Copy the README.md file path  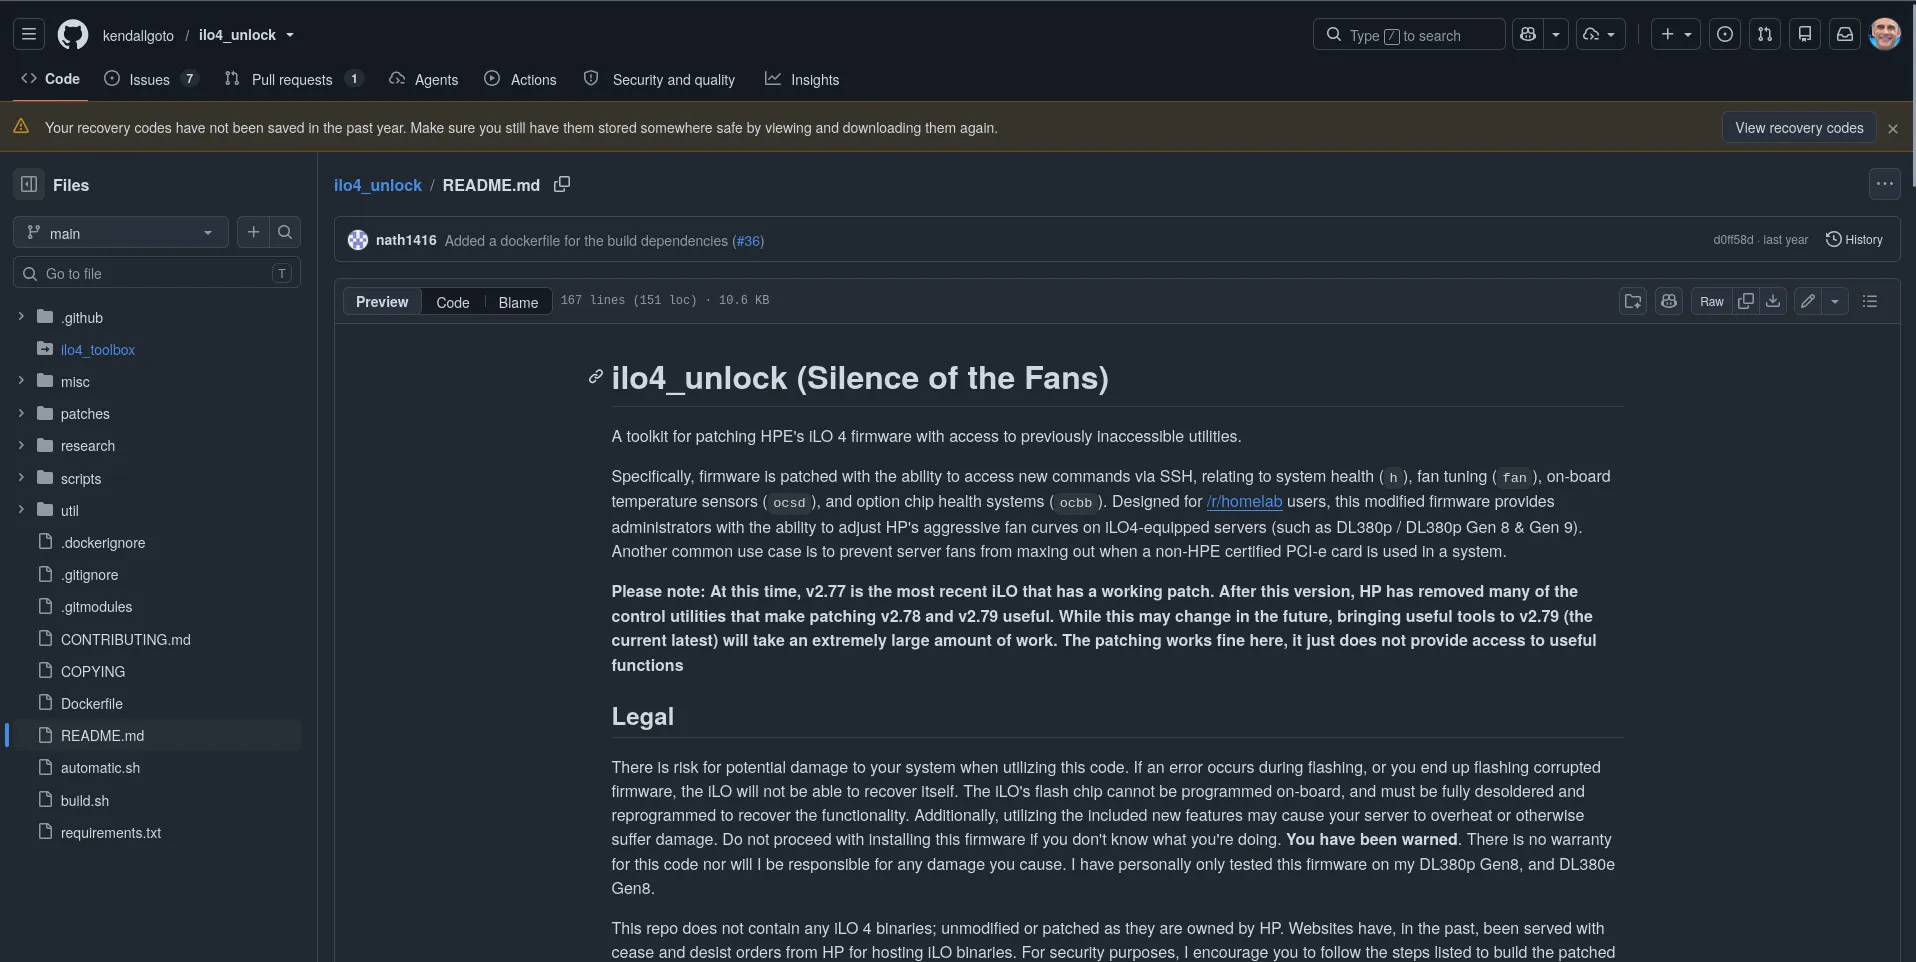[562, 185]
